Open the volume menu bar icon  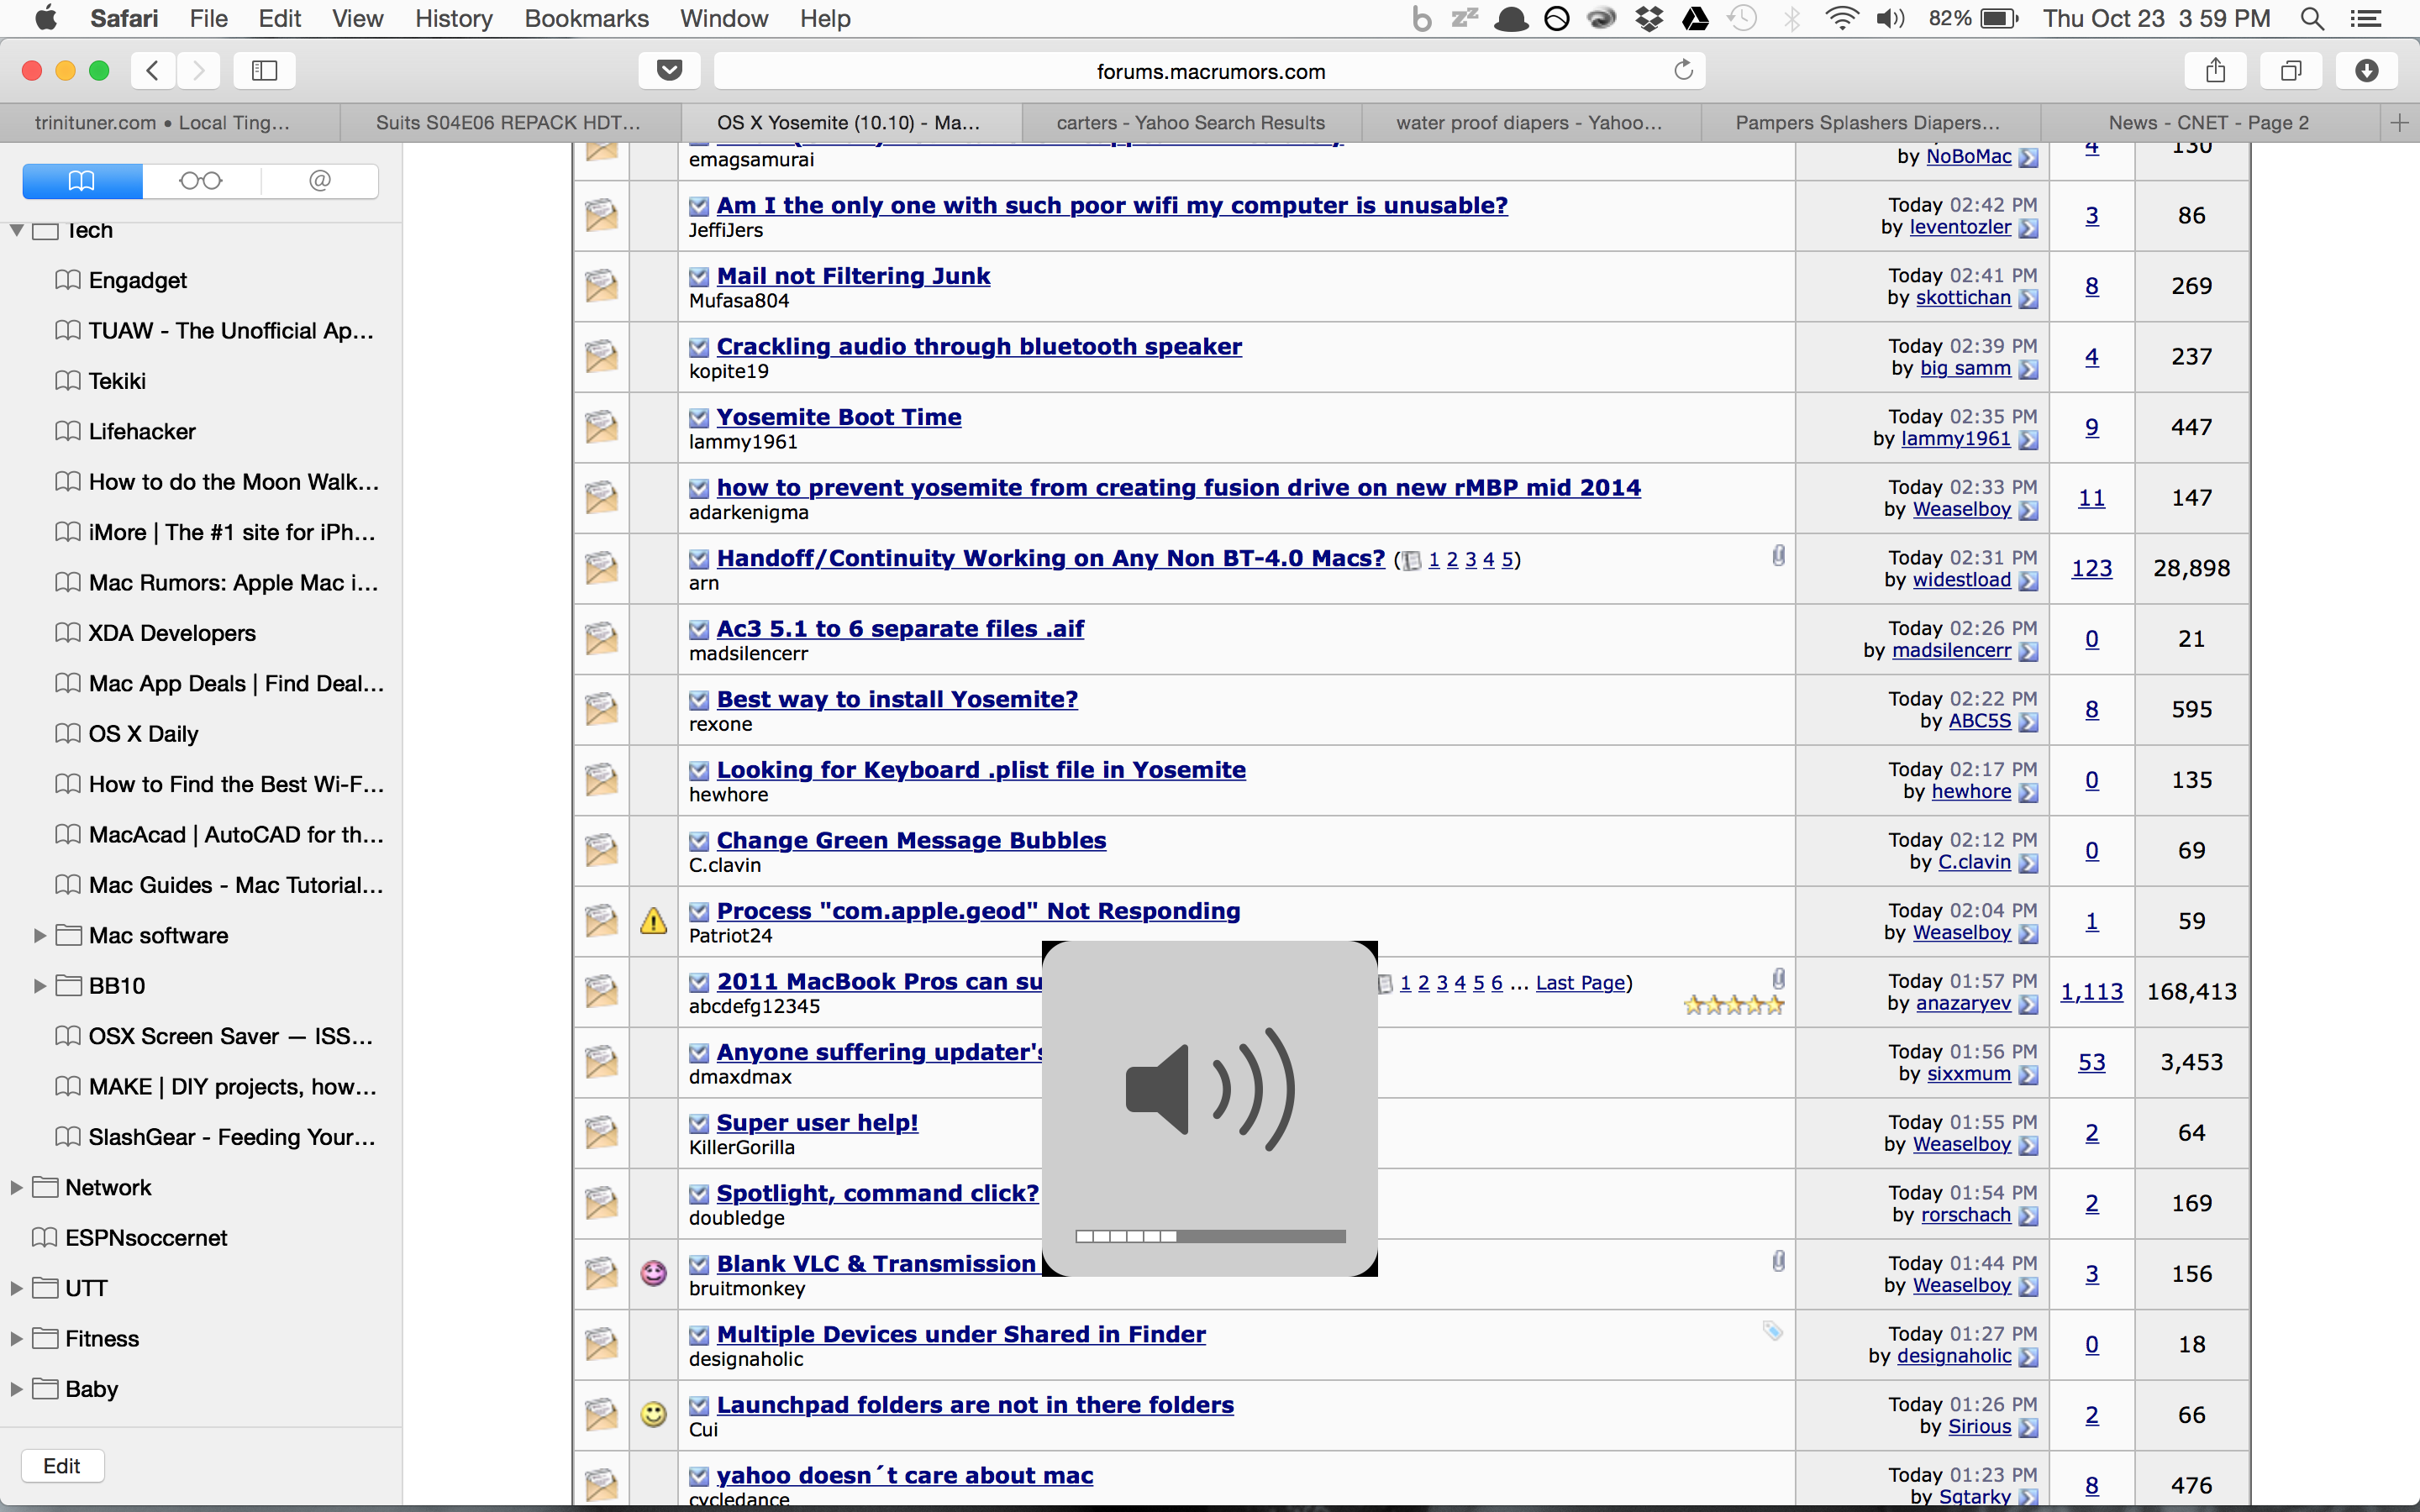(1890, 18)
